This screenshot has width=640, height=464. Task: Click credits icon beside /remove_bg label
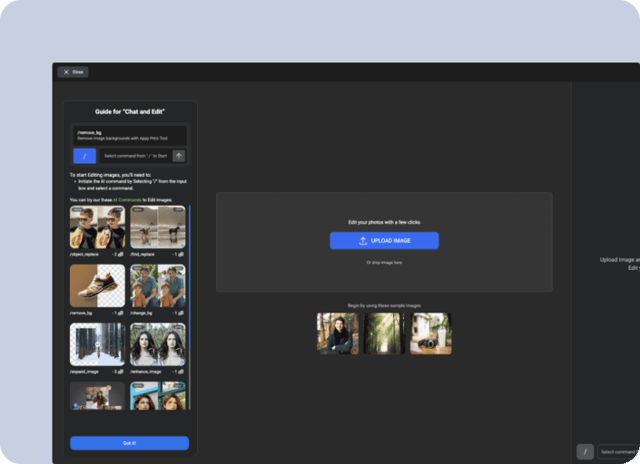tap(121, 313)
